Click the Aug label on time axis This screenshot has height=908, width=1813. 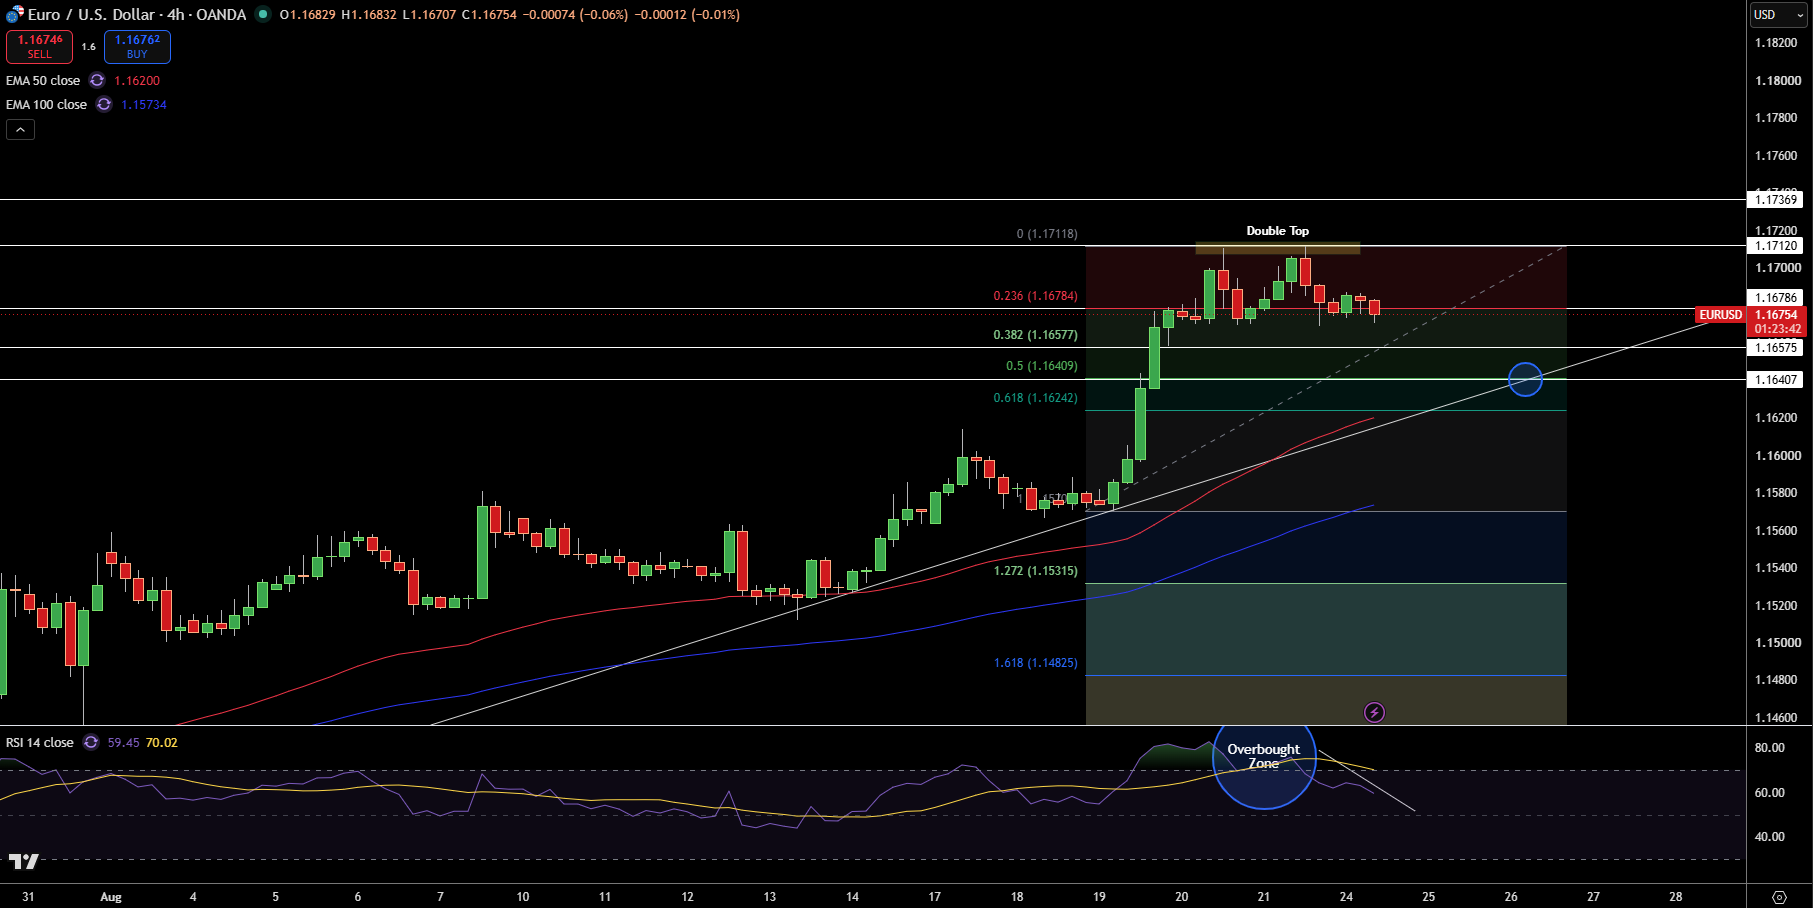coord(111,897)
